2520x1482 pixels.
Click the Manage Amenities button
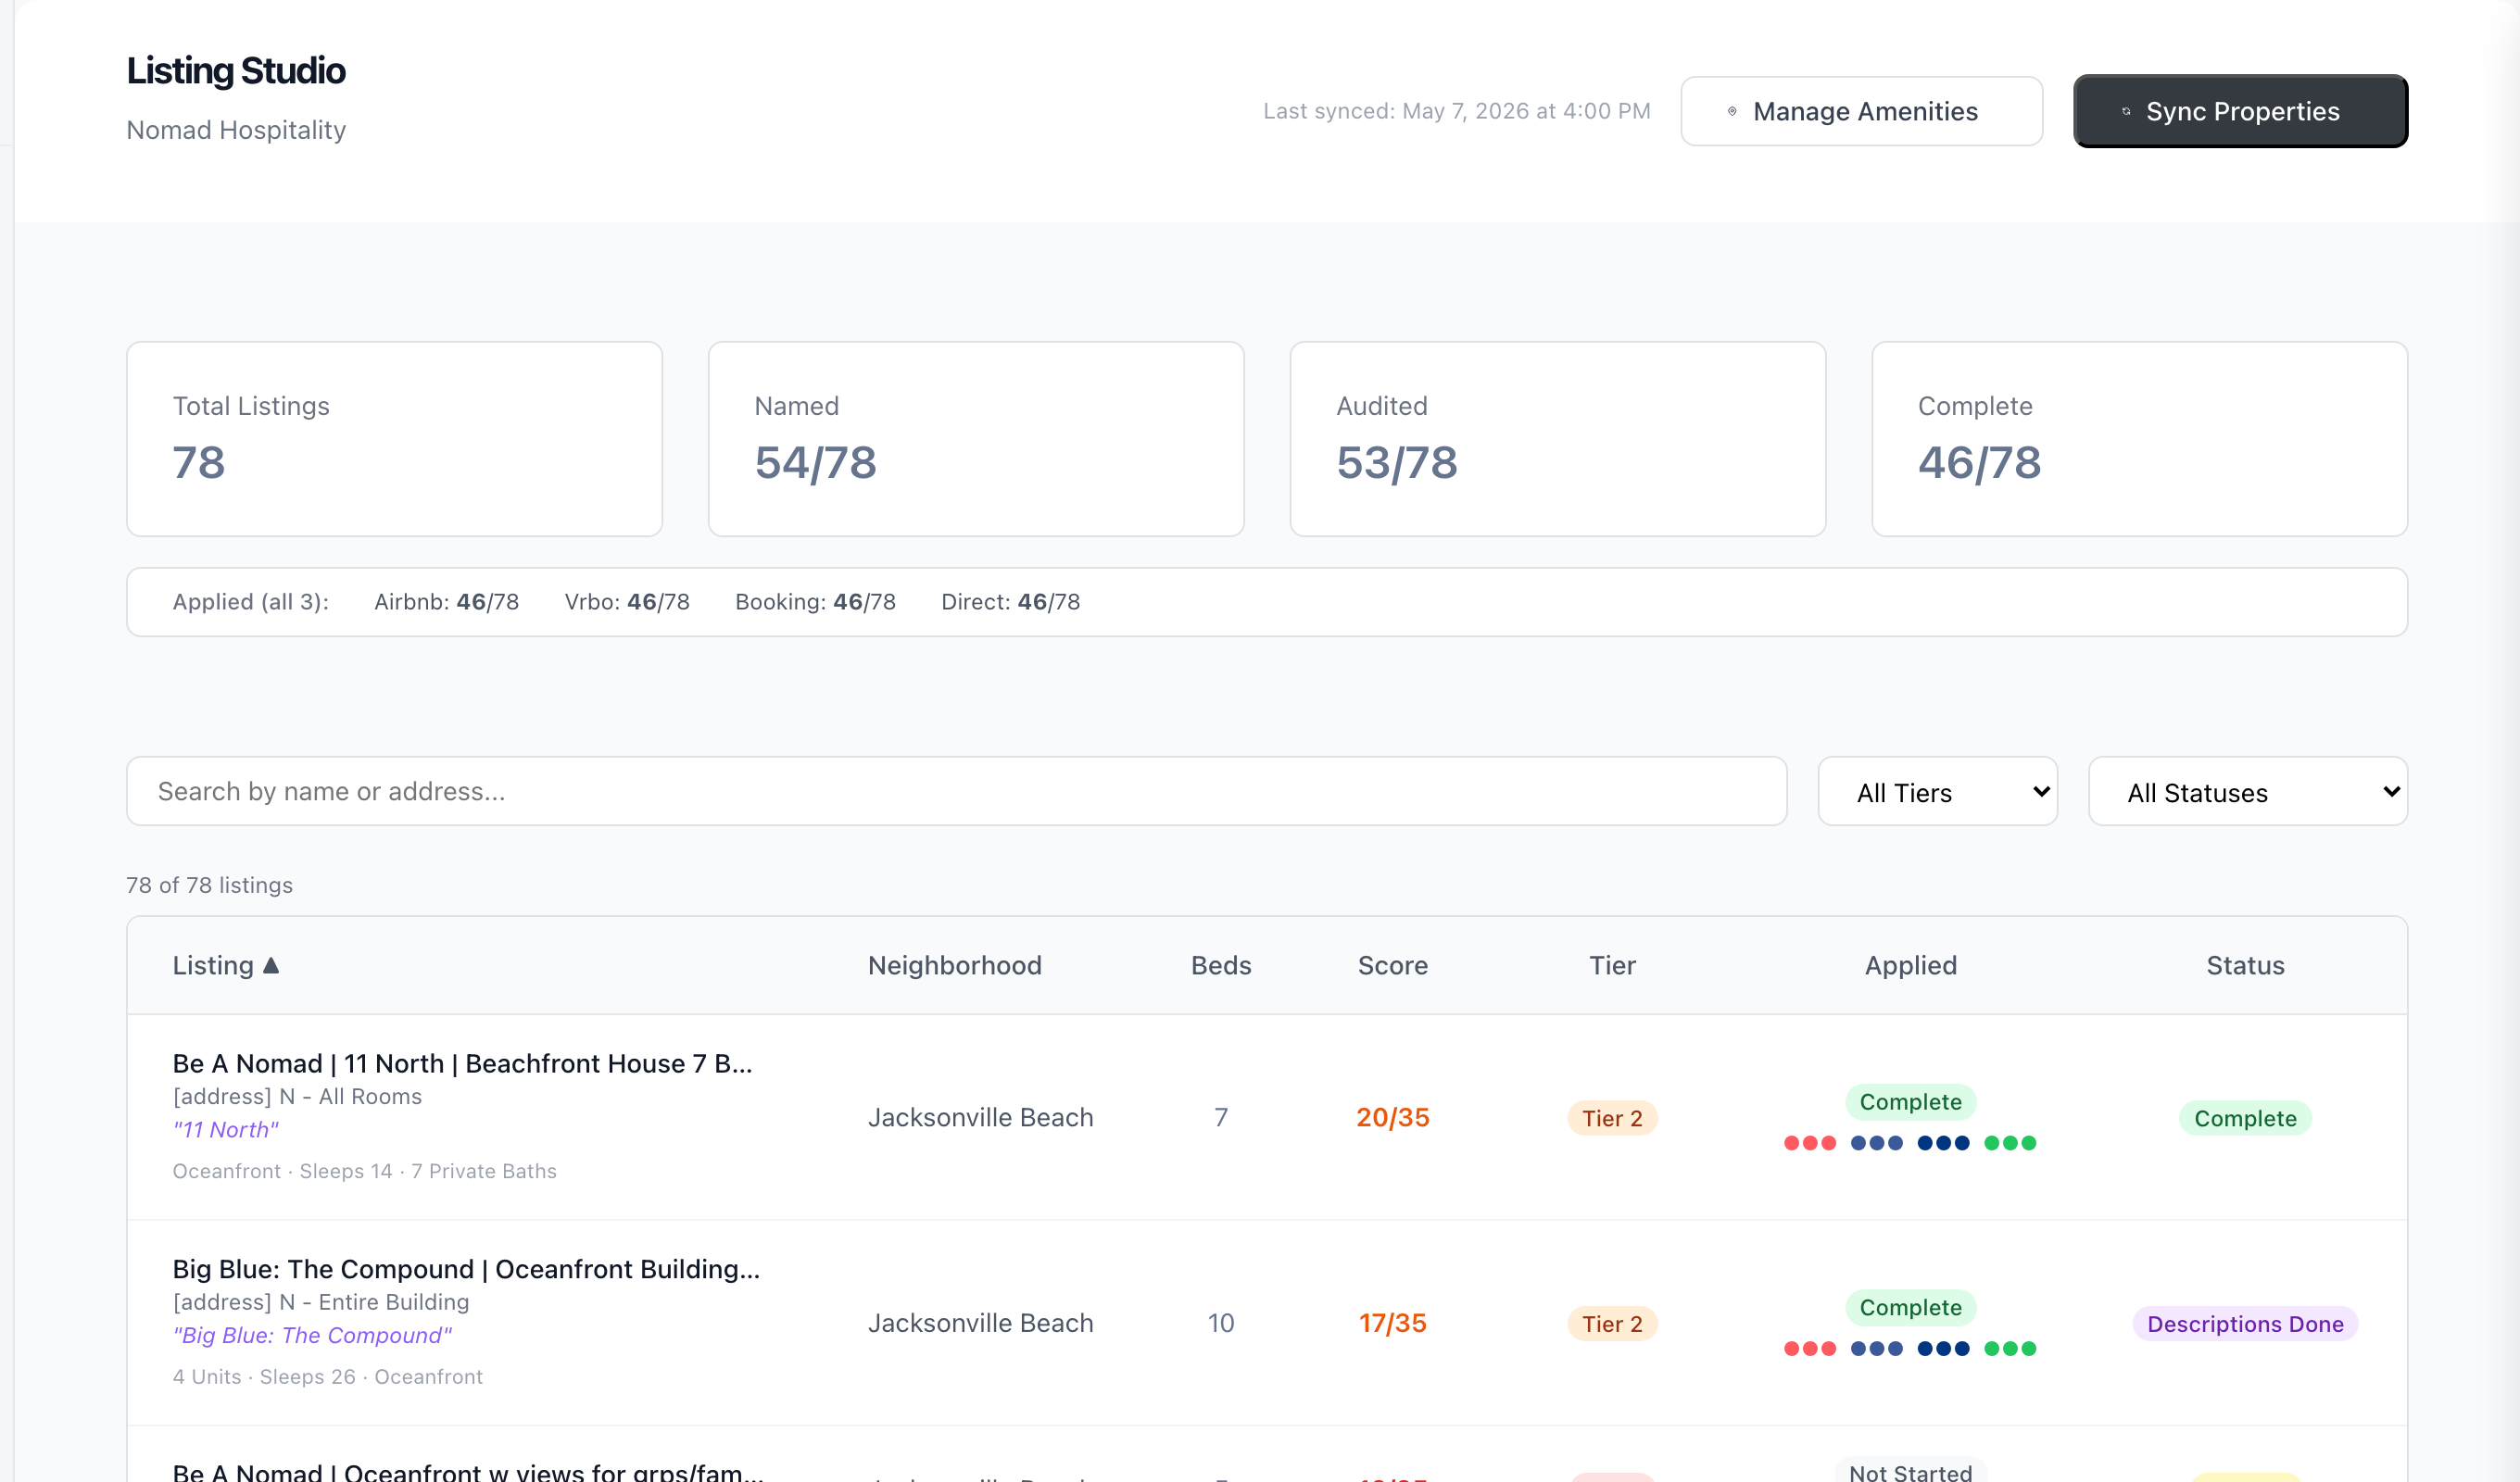pyautogui.click(x=1861, y=111)
